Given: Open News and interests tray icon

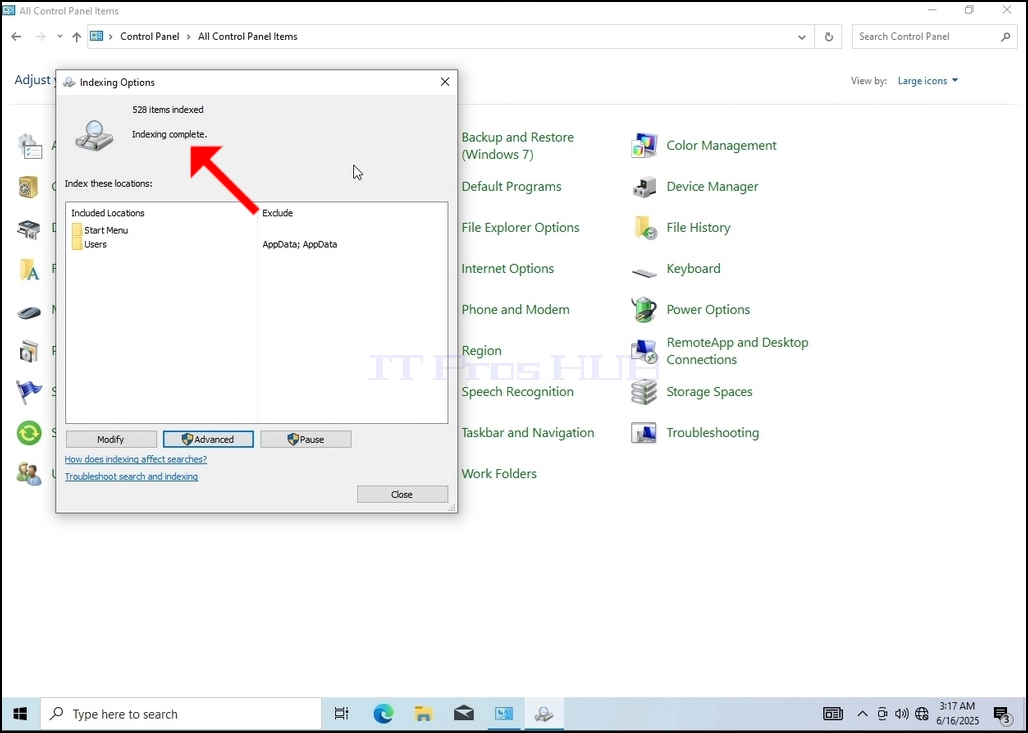Looking at the screenshot, I should [833, 714].
